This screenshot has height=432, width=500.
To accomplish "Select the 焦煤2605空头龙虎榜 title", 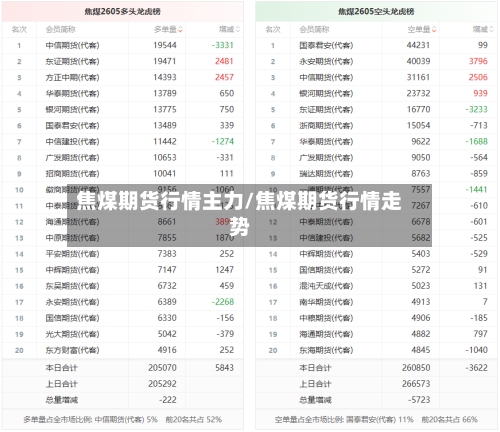I will click(376, 12).
